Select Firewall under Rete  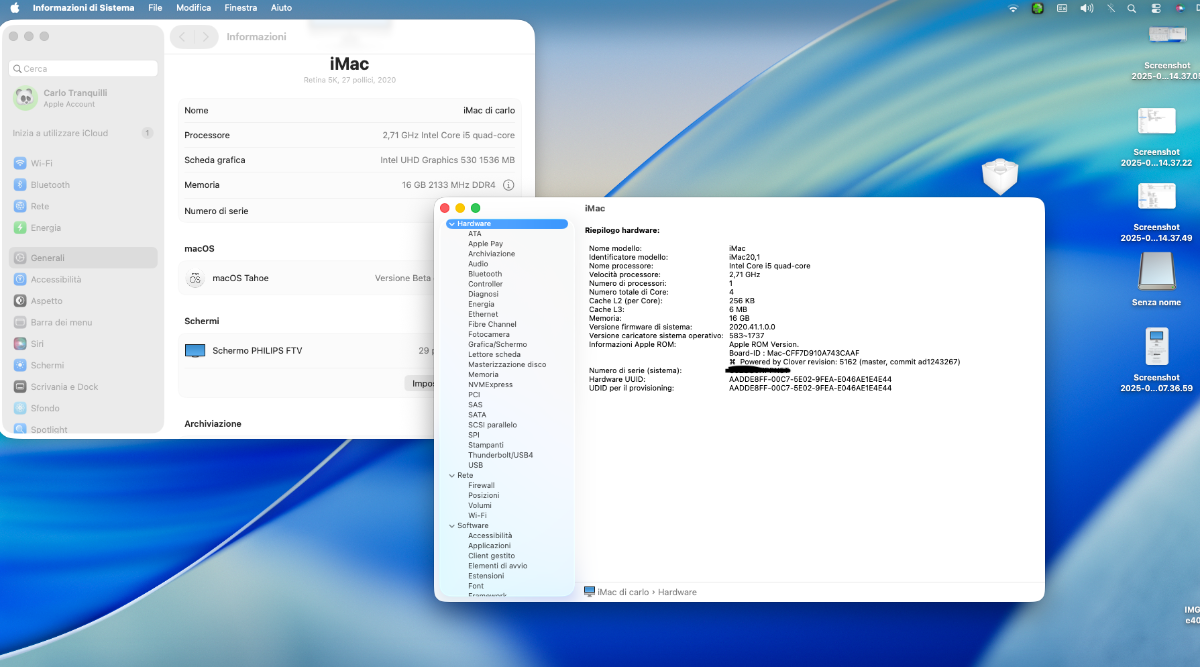click(481, 485)
